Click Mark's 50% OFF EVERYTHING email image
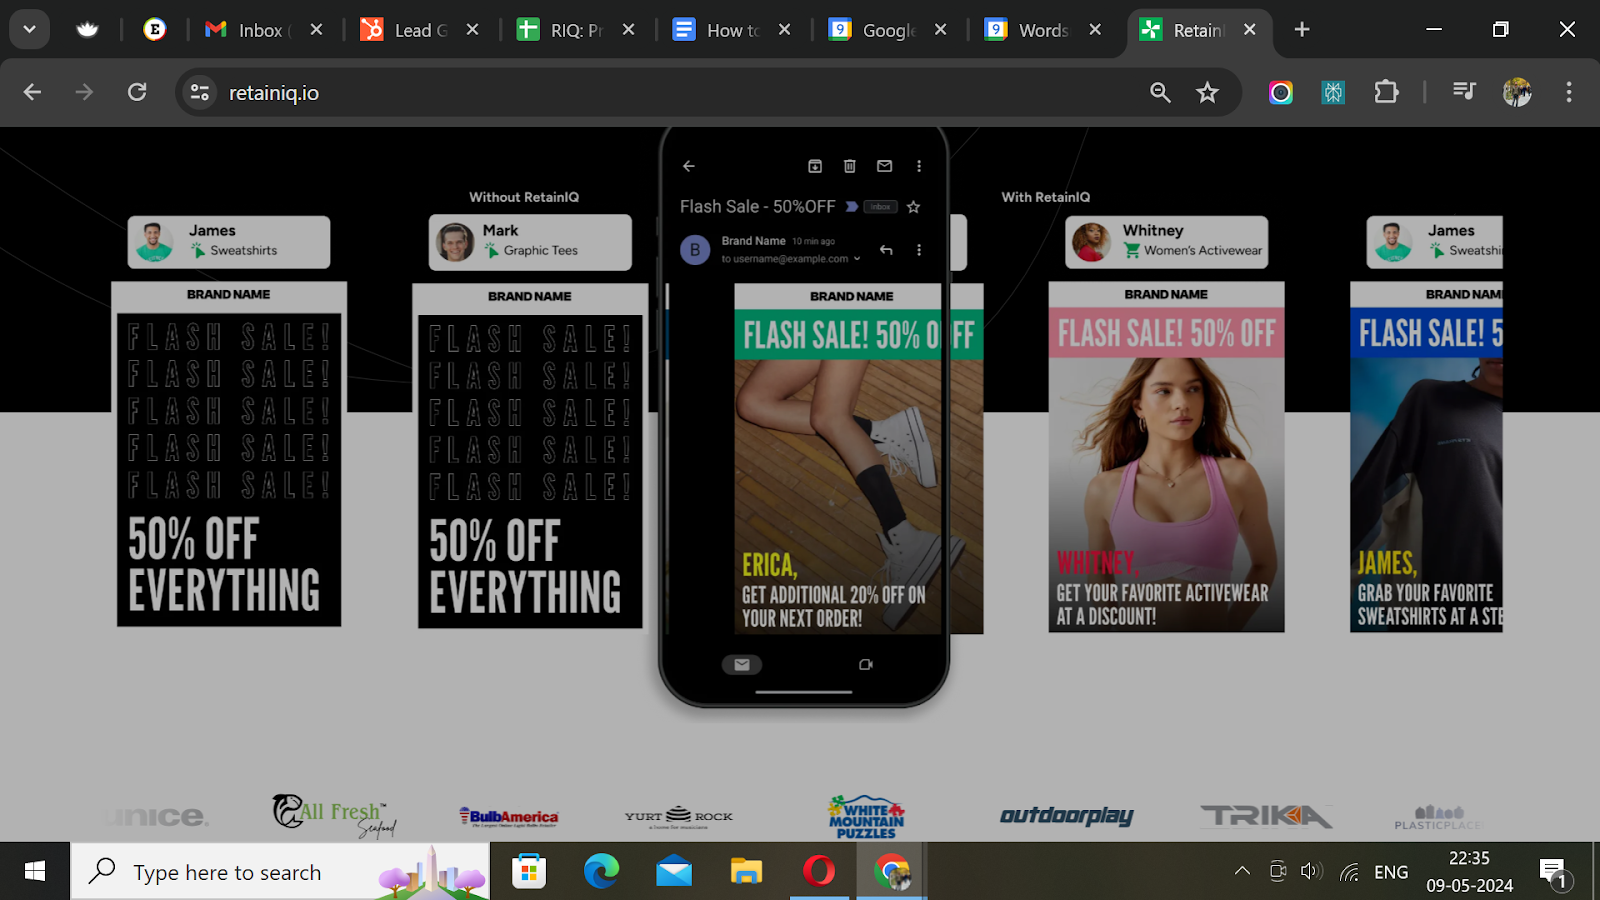Screen dimensions: 1600x900 click(530, 471)
